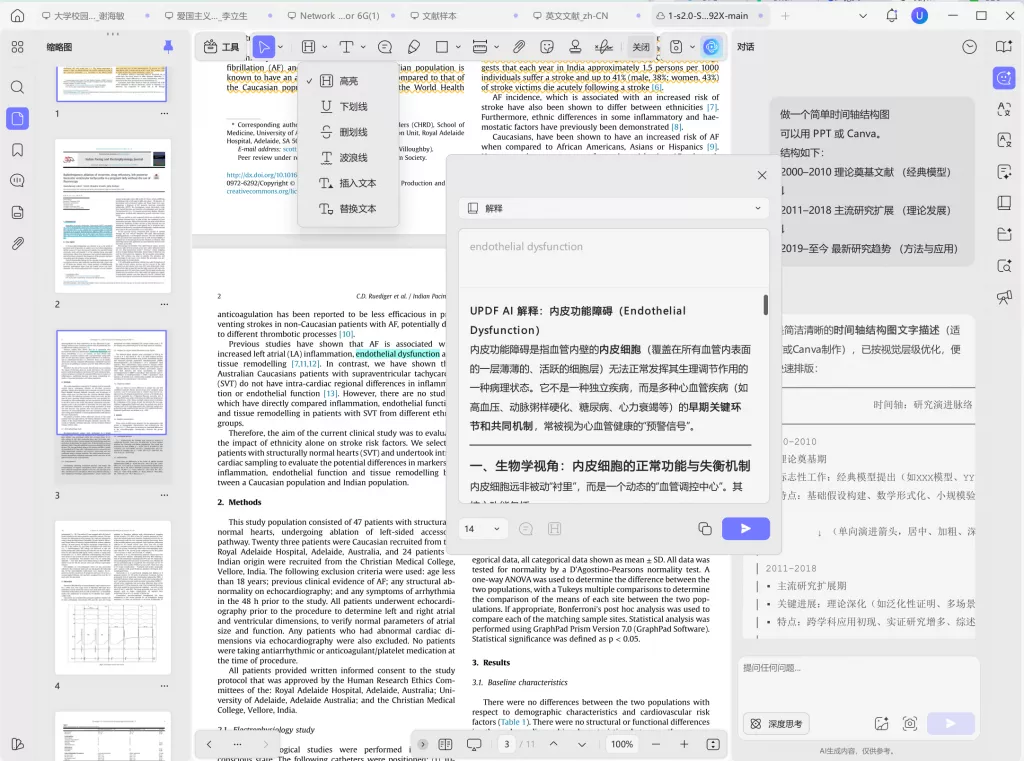The image size is (1024, 761).
Task: Click the comment bubble tool in toolbar
Action: (385, 47)
